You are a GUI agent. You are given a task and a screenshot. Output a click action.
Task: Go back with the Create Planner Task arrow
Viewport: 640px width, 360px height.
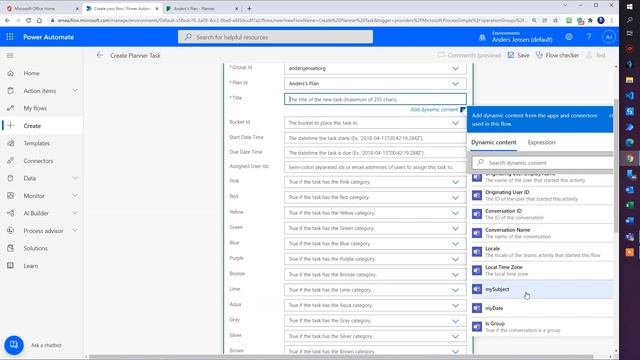click(x=100, y=55)
